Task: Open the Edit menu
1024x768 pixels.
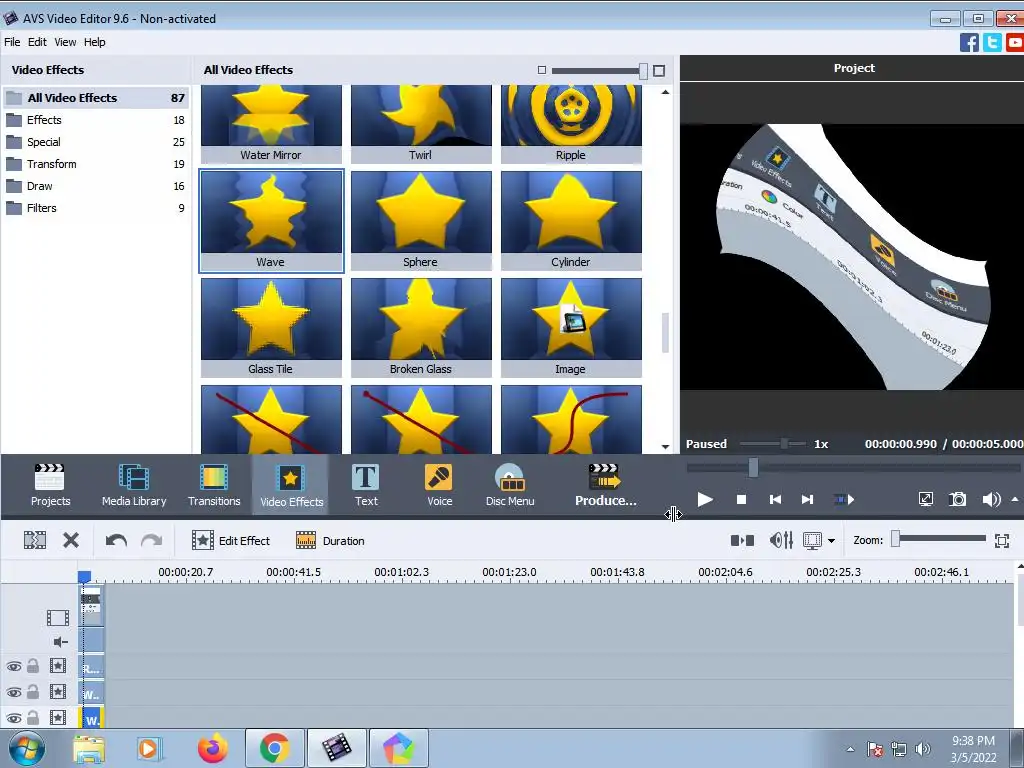Action: click(37, 42)
